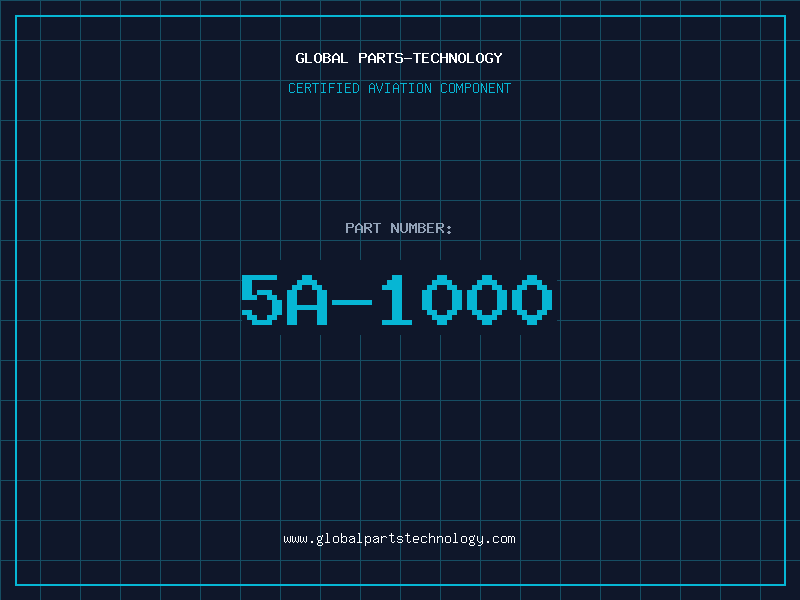Click the word GLOBAL in the header
Image resolution: width=800 pixels, height=600 pixels.
coord(321,58)
